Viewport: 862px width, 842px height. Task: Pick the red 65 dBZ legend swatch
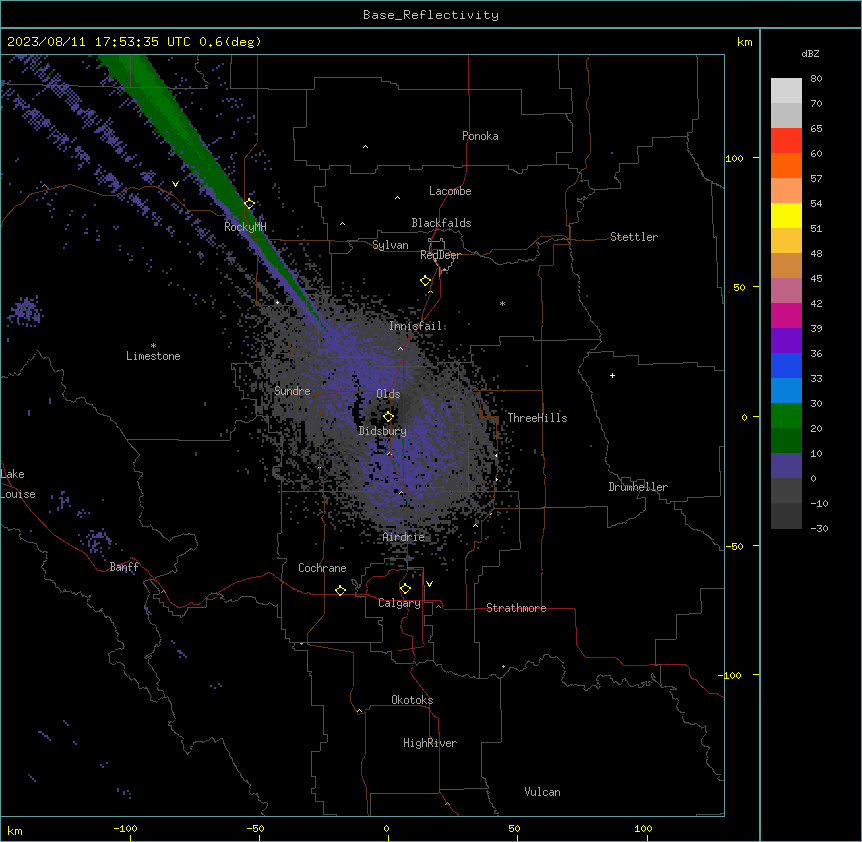[786, 140]
